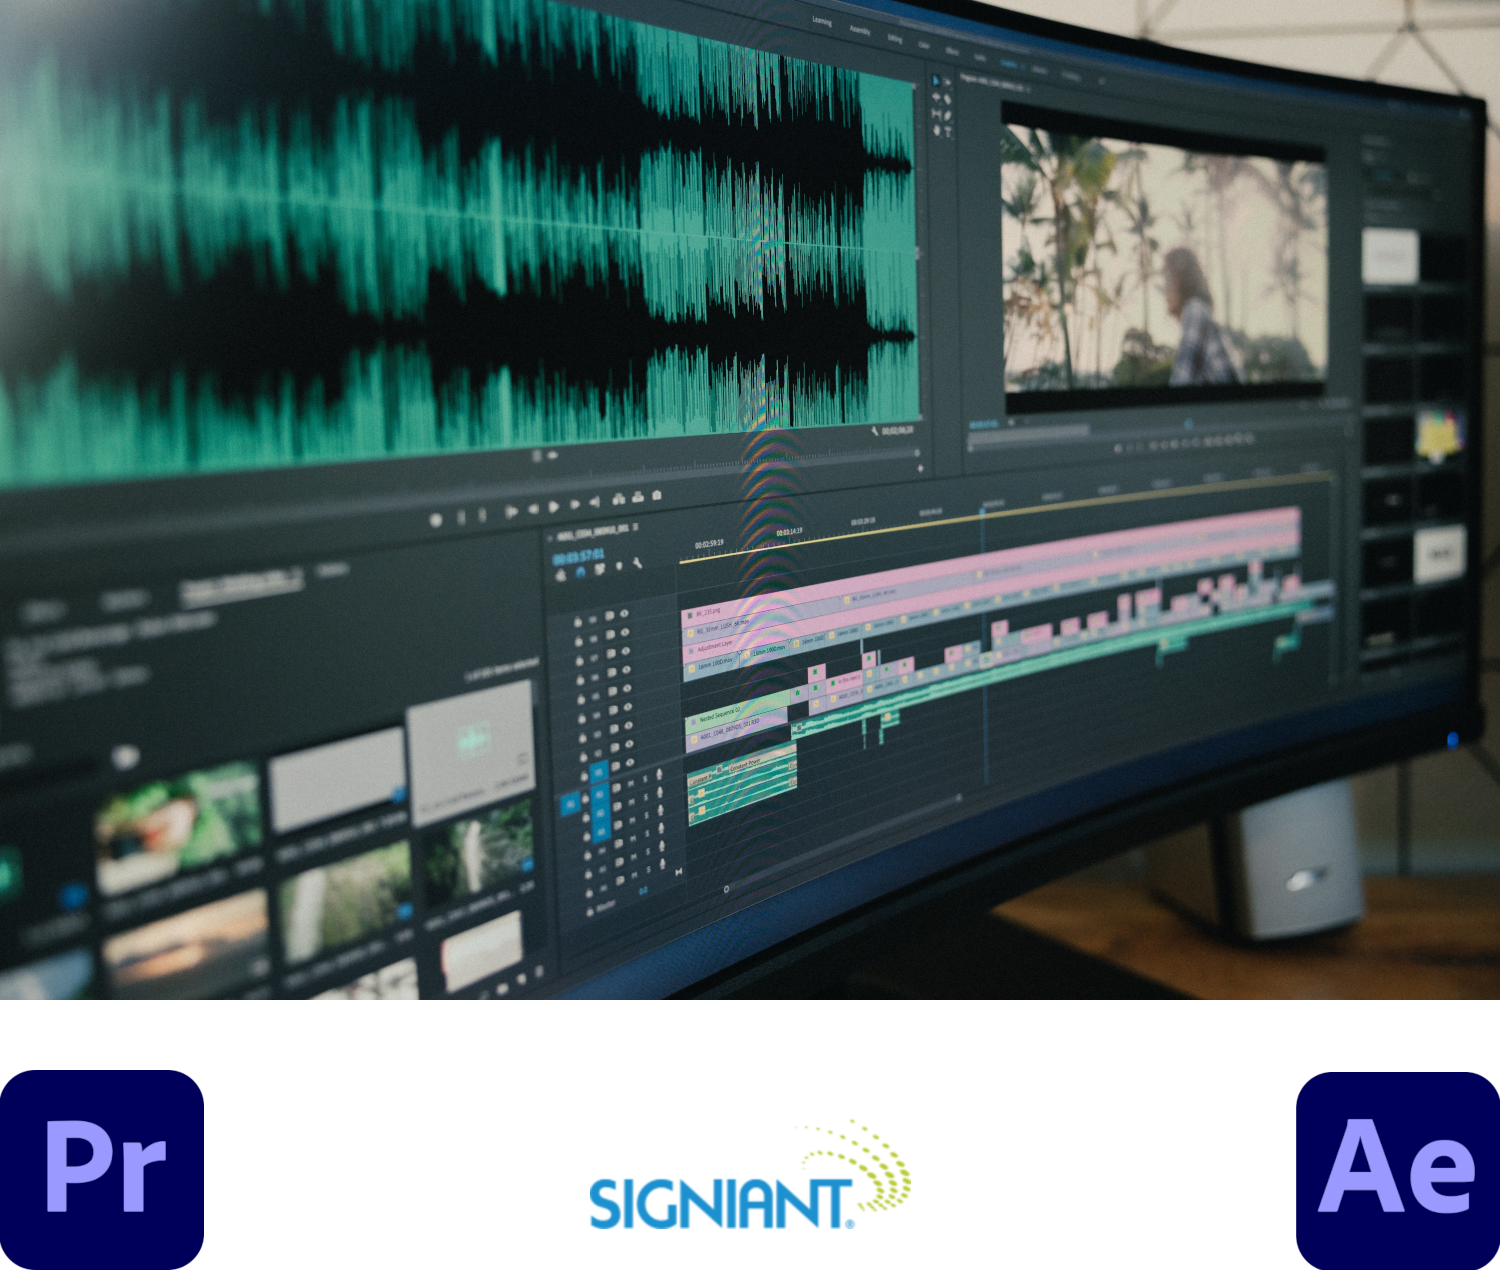Screen dimensions: 1500x1270
Task: Toggle lock on topmost video track
Action: (578, 622)
